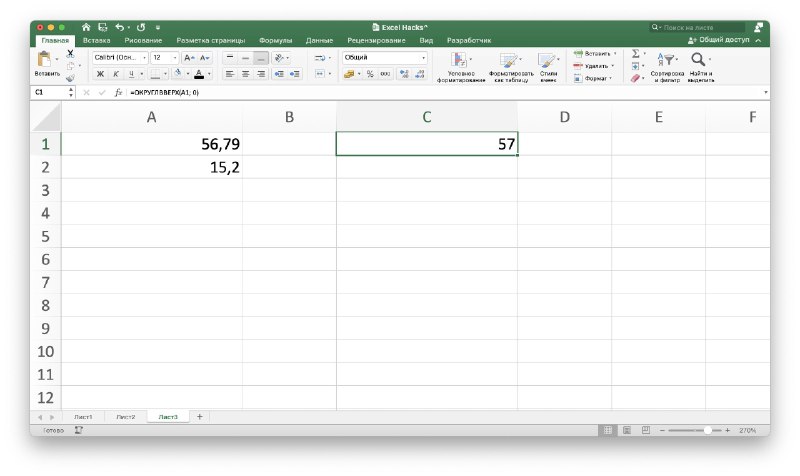Screen dimensions: 800x476
Task: Open the Вставить paste button
Action: [x=47, y=65]
